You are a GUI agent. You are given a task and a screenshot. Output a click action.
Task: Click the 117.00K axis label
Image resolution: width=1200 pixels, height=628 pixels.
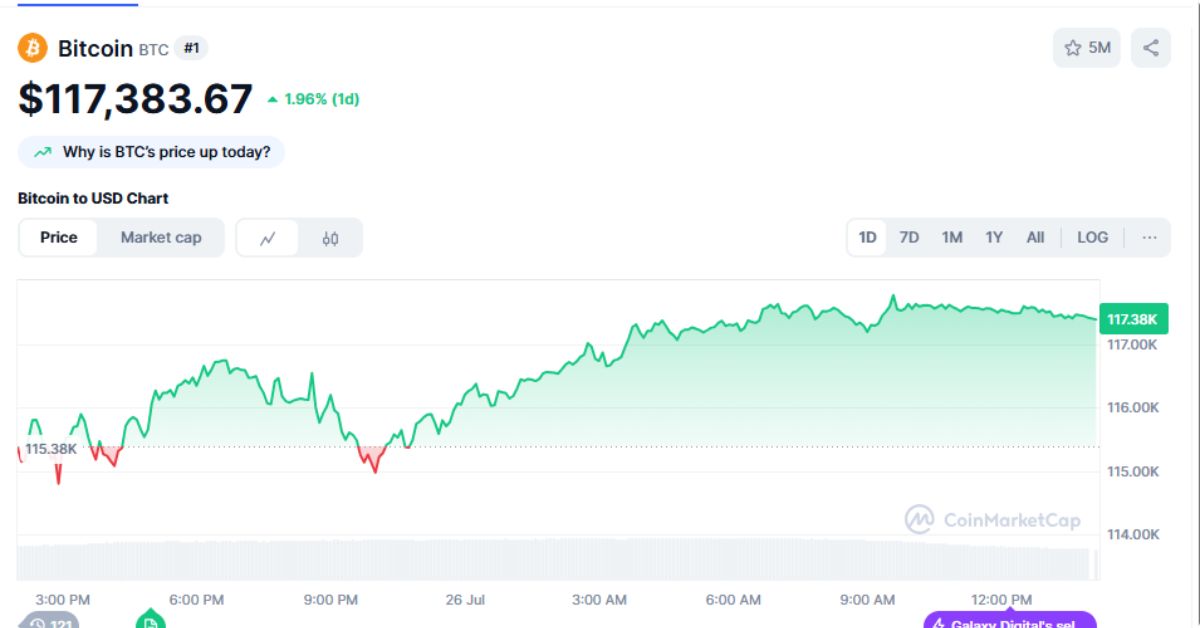(1132, 344)
